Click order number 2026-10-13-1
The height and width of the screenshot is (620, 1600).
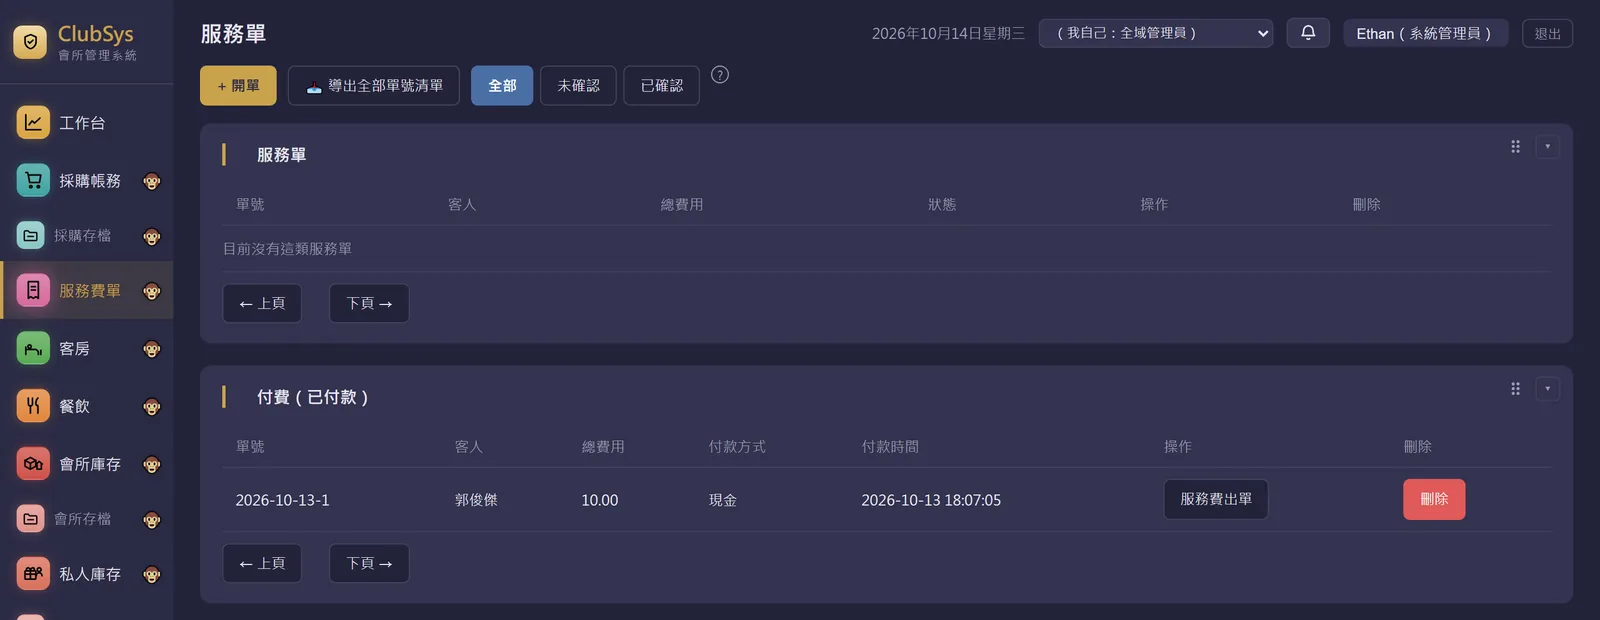282,500
